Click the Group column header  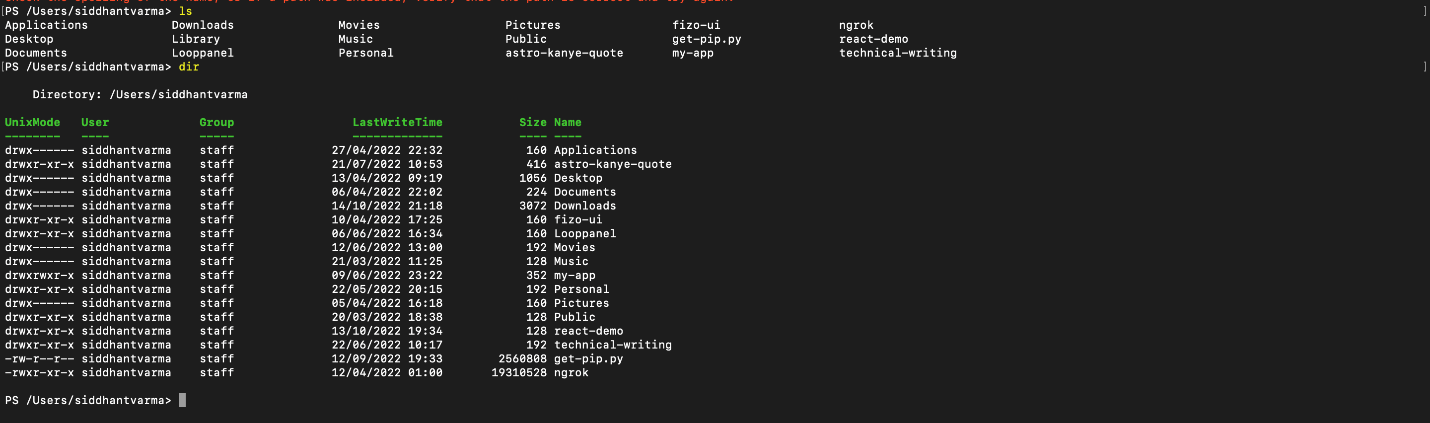(217, 122)
